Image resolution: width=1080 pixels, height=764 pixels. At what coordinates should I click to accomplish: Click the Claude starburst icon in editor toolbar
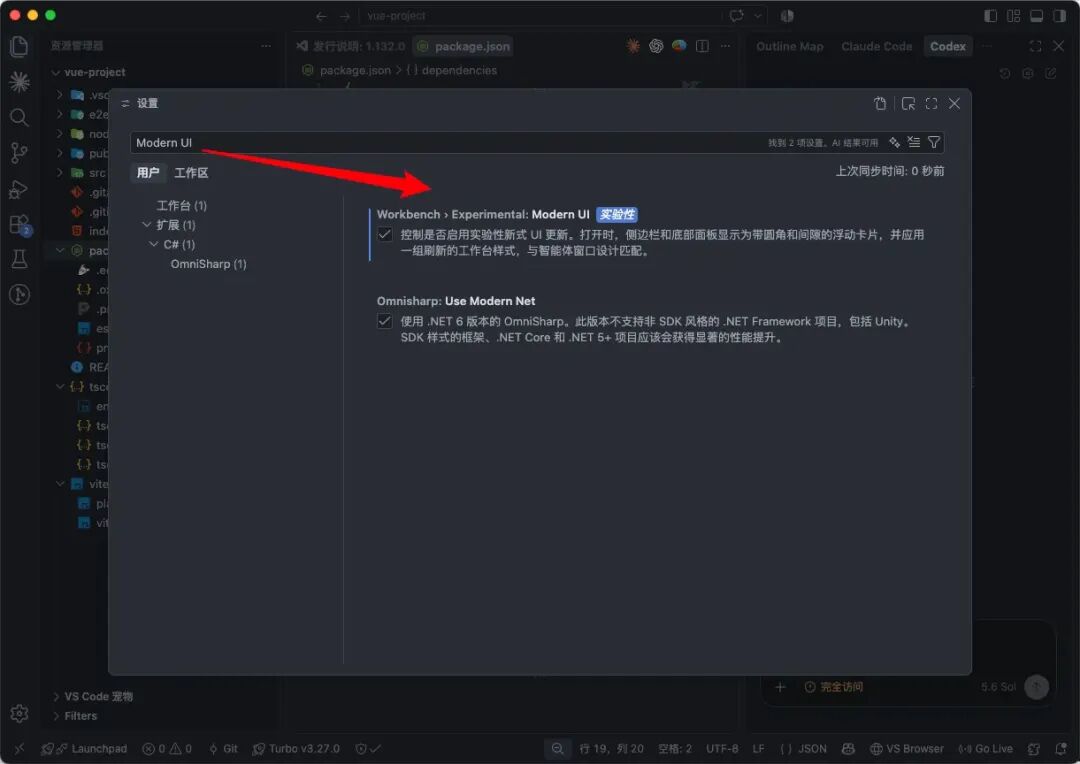pos(633,46)
